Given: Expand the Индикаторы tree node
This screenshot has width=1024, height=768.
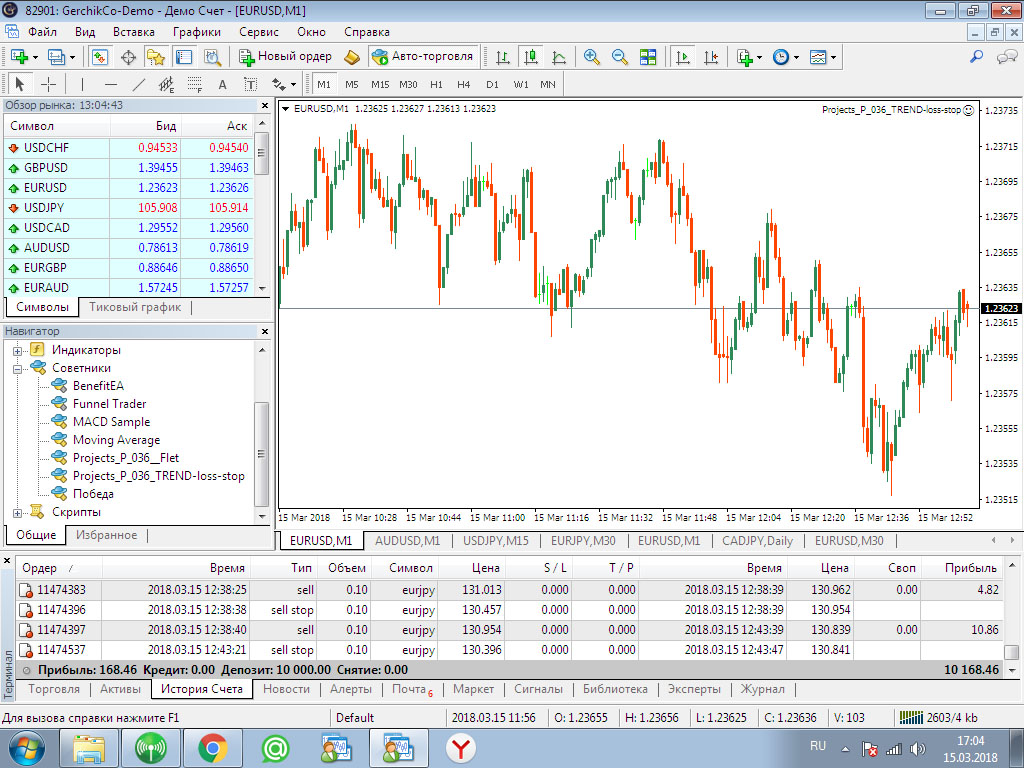Looking at the screenshot, I should coord(18,351).
